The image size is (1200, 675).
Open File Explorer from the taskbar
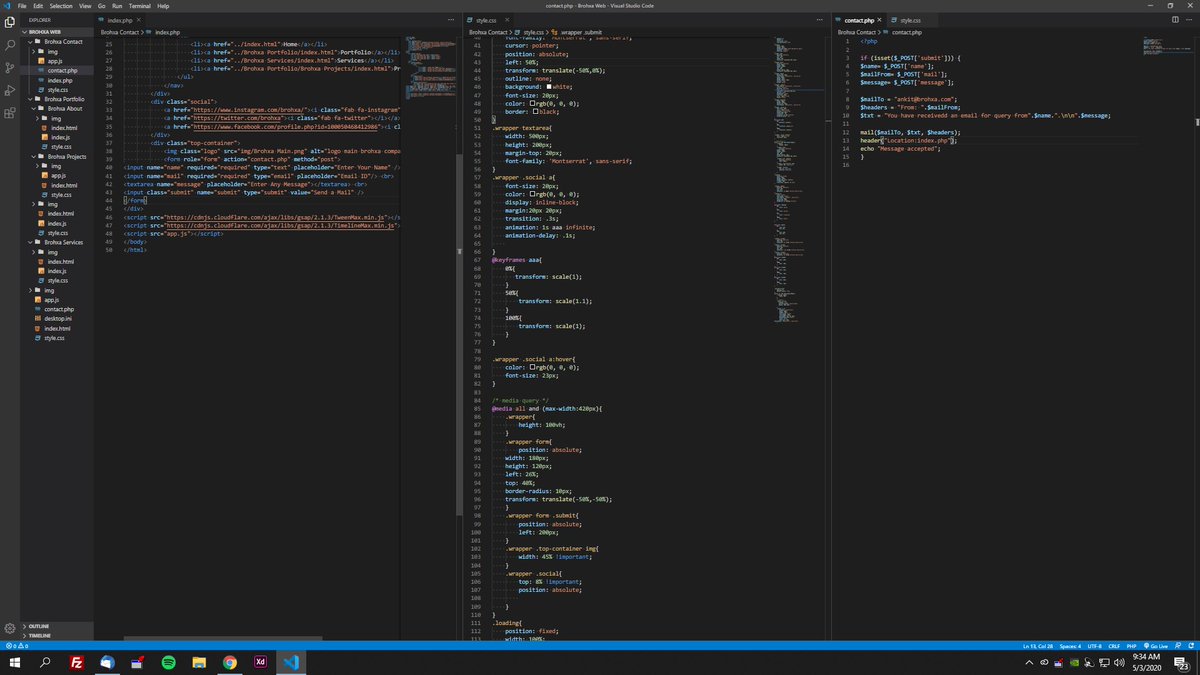coord(199,663)
